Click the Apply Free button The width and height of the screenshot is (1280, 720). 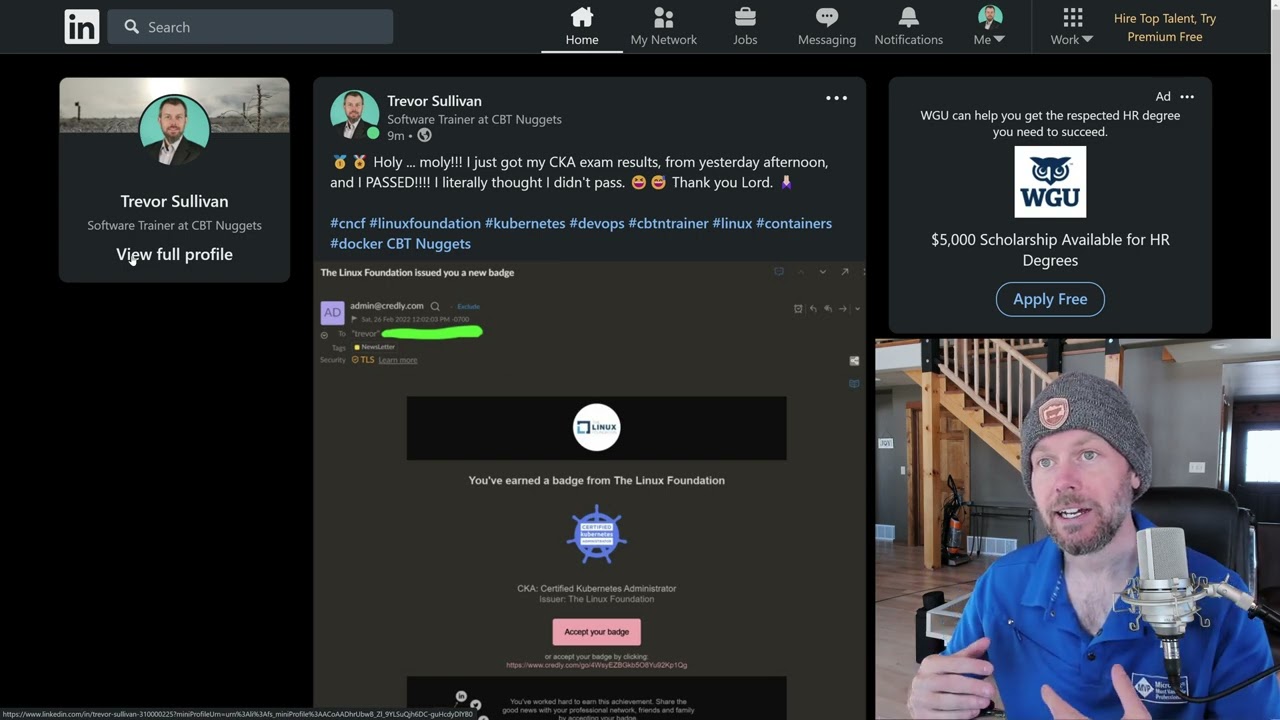click(x=1050, y=299)
